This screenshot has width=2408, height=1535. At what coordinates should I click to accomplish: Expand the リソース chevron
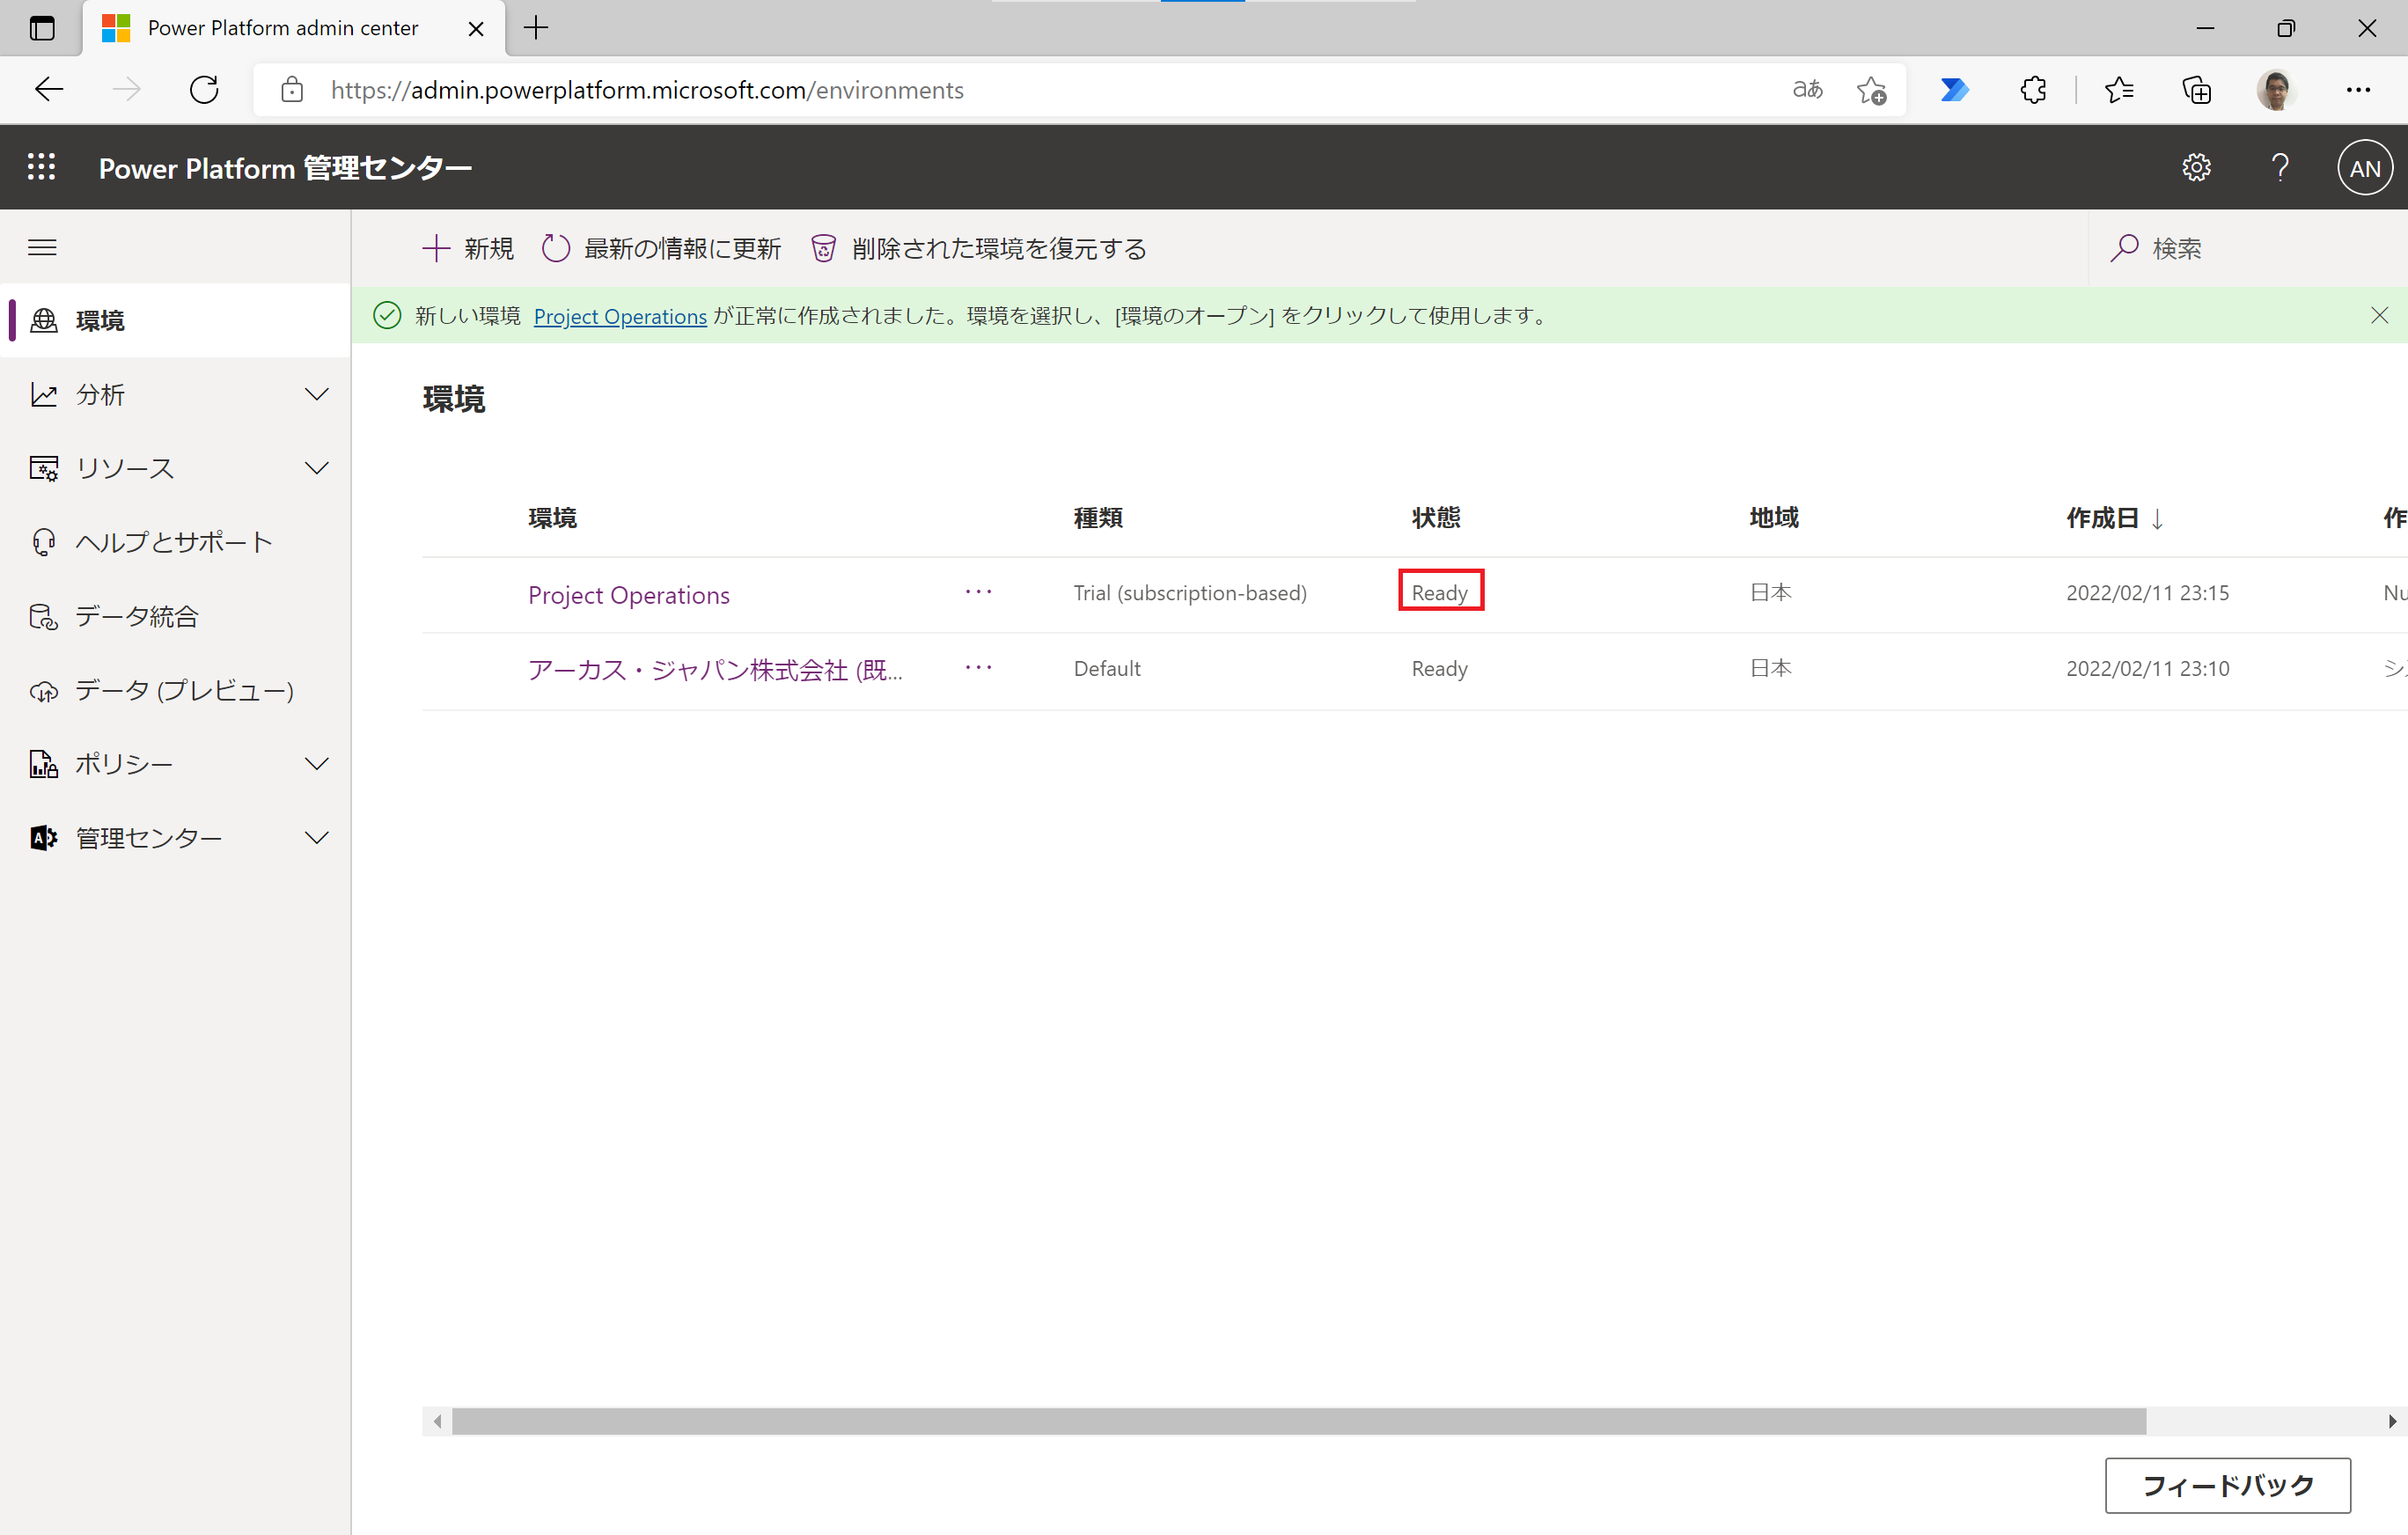[317, 468]
